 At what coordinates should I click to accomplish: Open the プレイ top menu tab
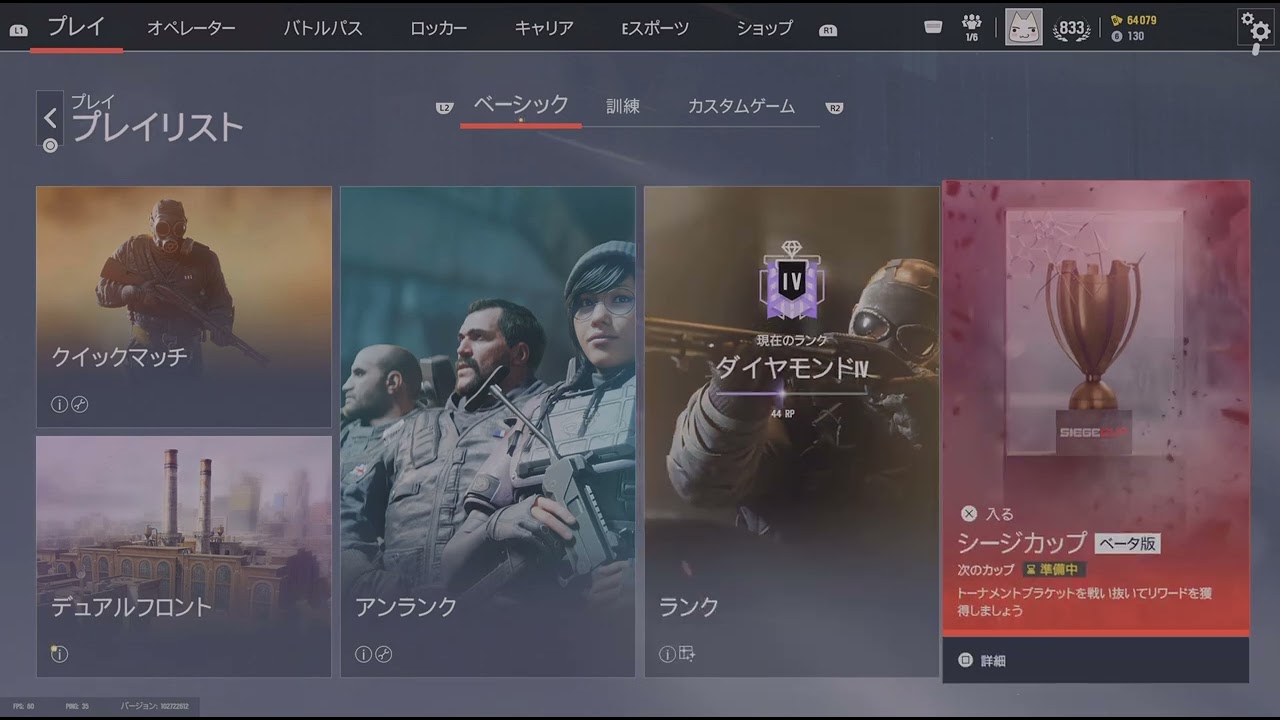click(76, 27)
